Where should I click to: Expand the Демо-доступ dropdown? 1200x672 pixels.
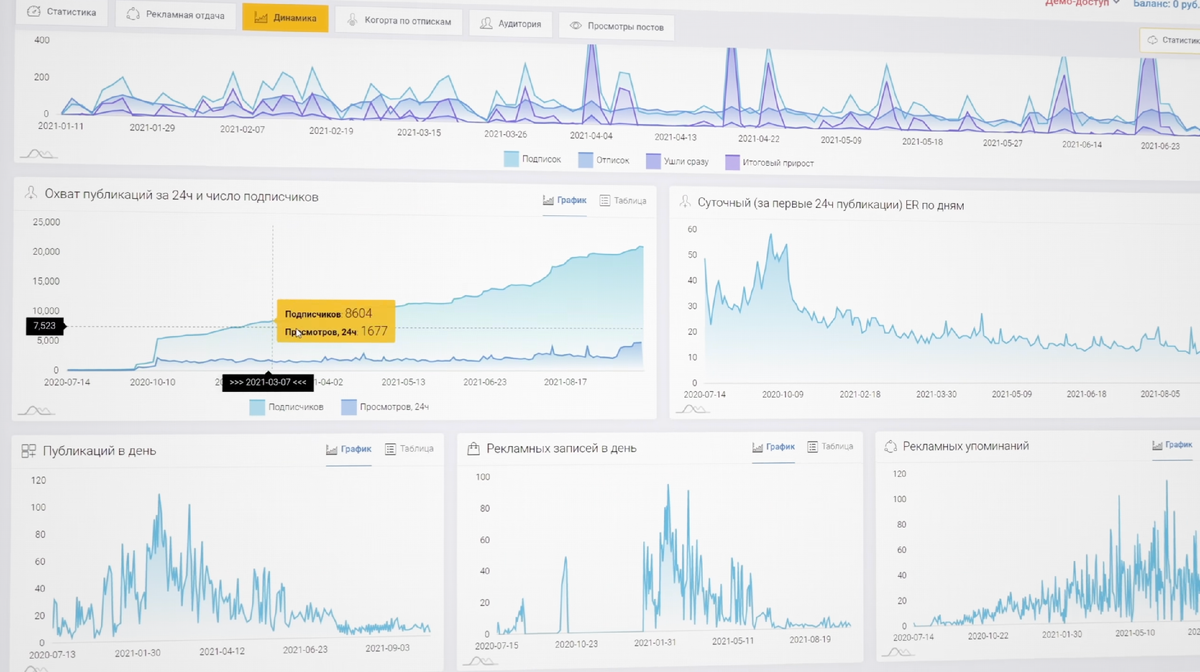(x=1082, y=3)
